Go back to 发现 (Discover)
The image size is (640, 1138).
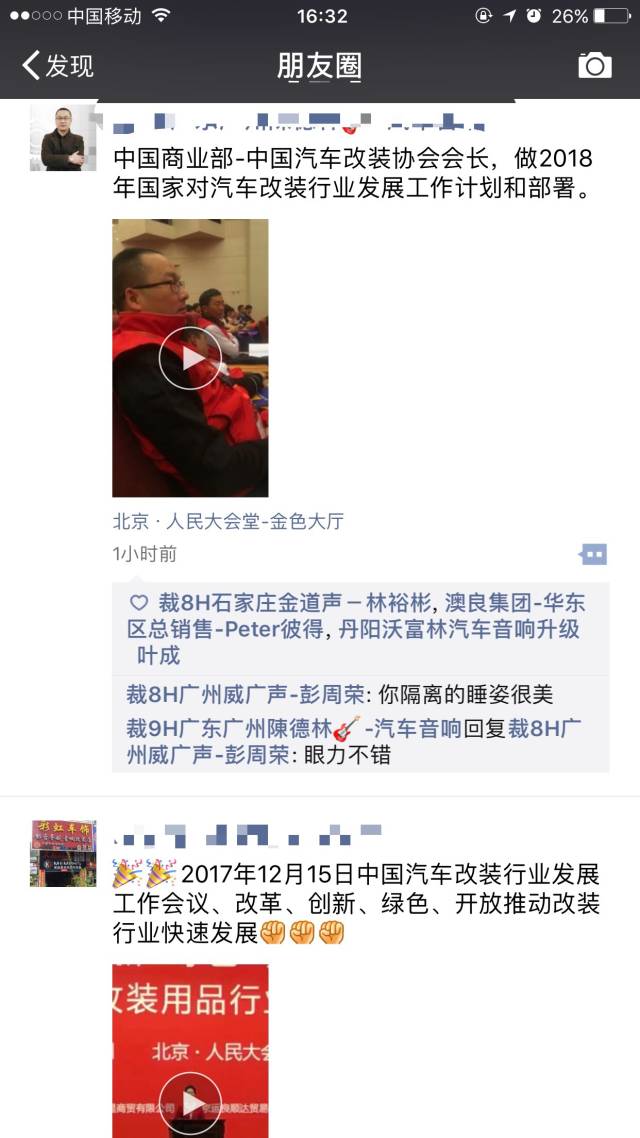(x=57, y=65)
